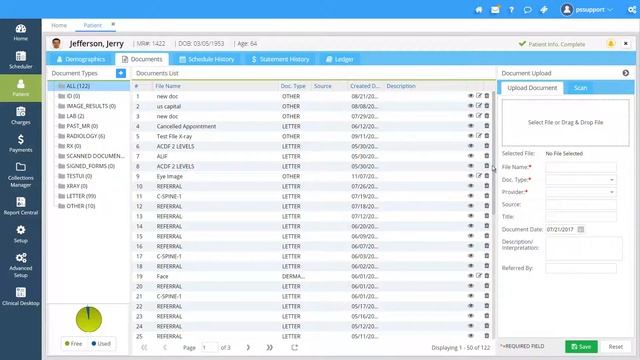
Task: Open Collections Manager
Action: coord(20,175)
